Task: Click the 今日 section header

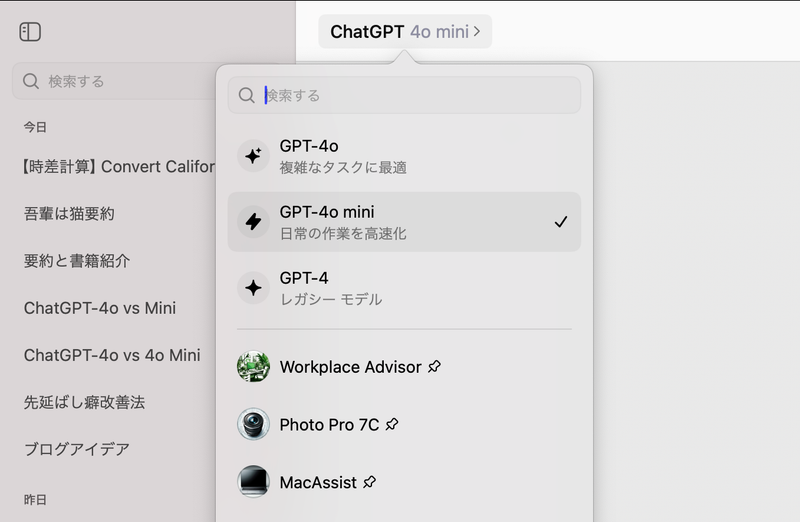Action: pyautogui.click(x=35, y=127)
